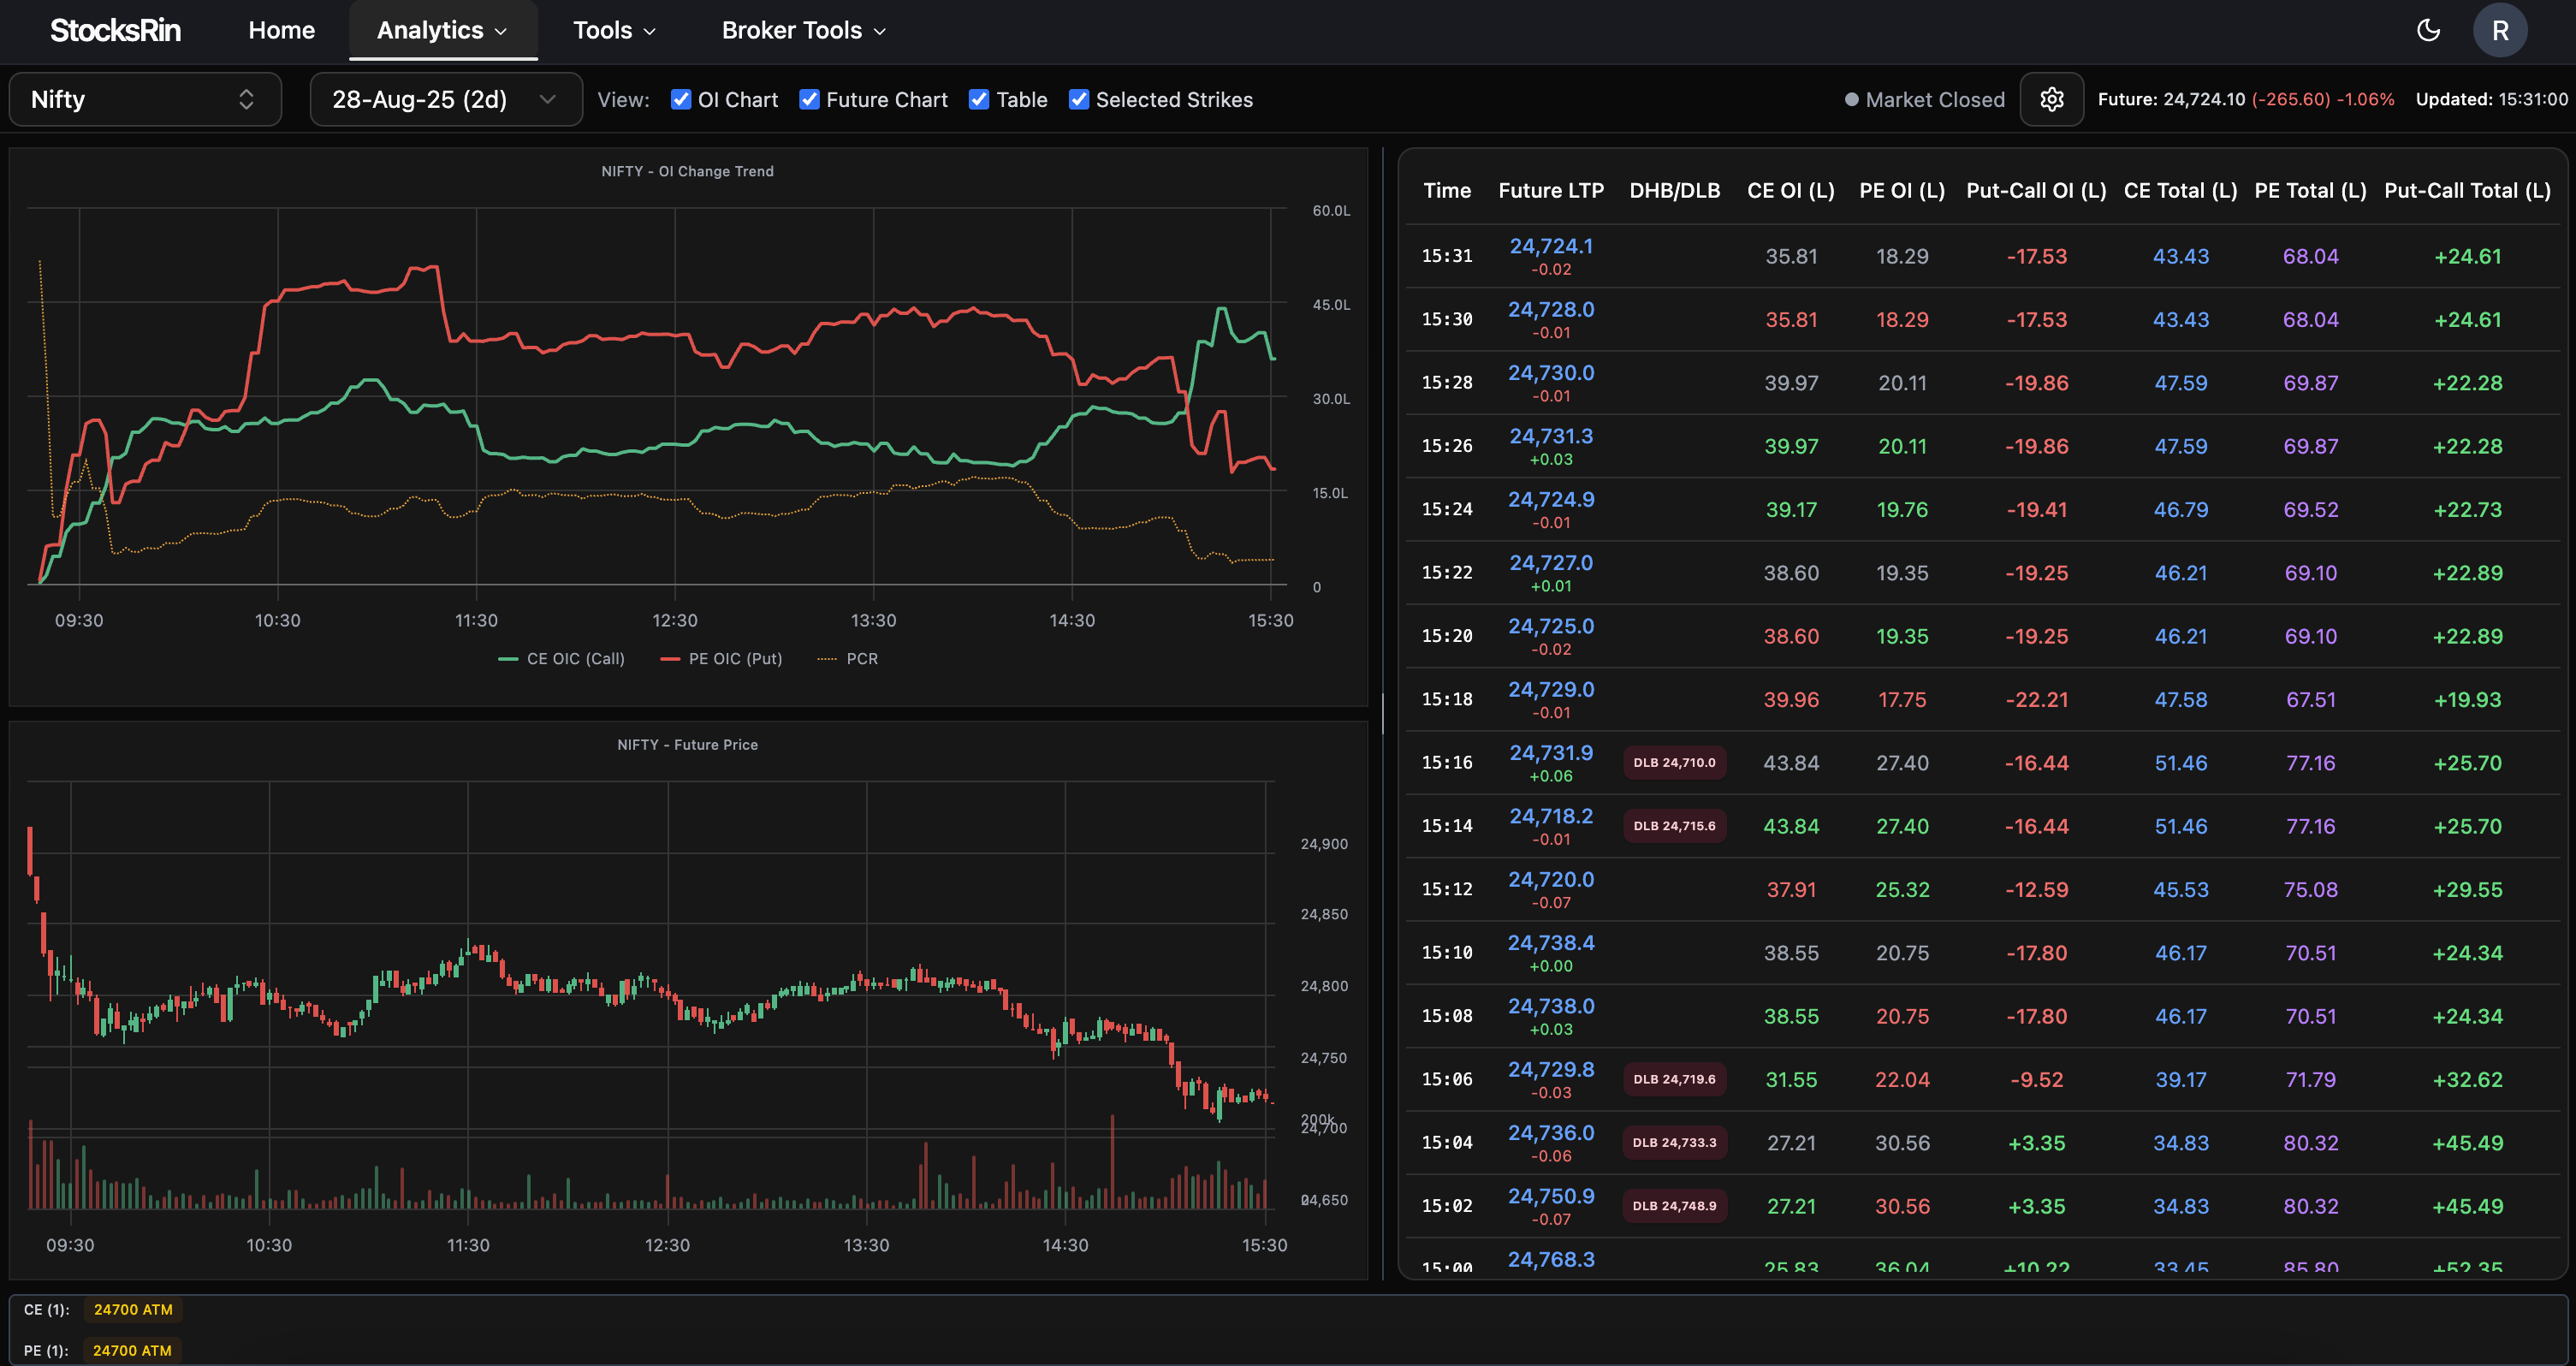Click Future LTP 24,738.4 at 15:10
The image size is (2576, 1366).
[x=1551, y=942]
